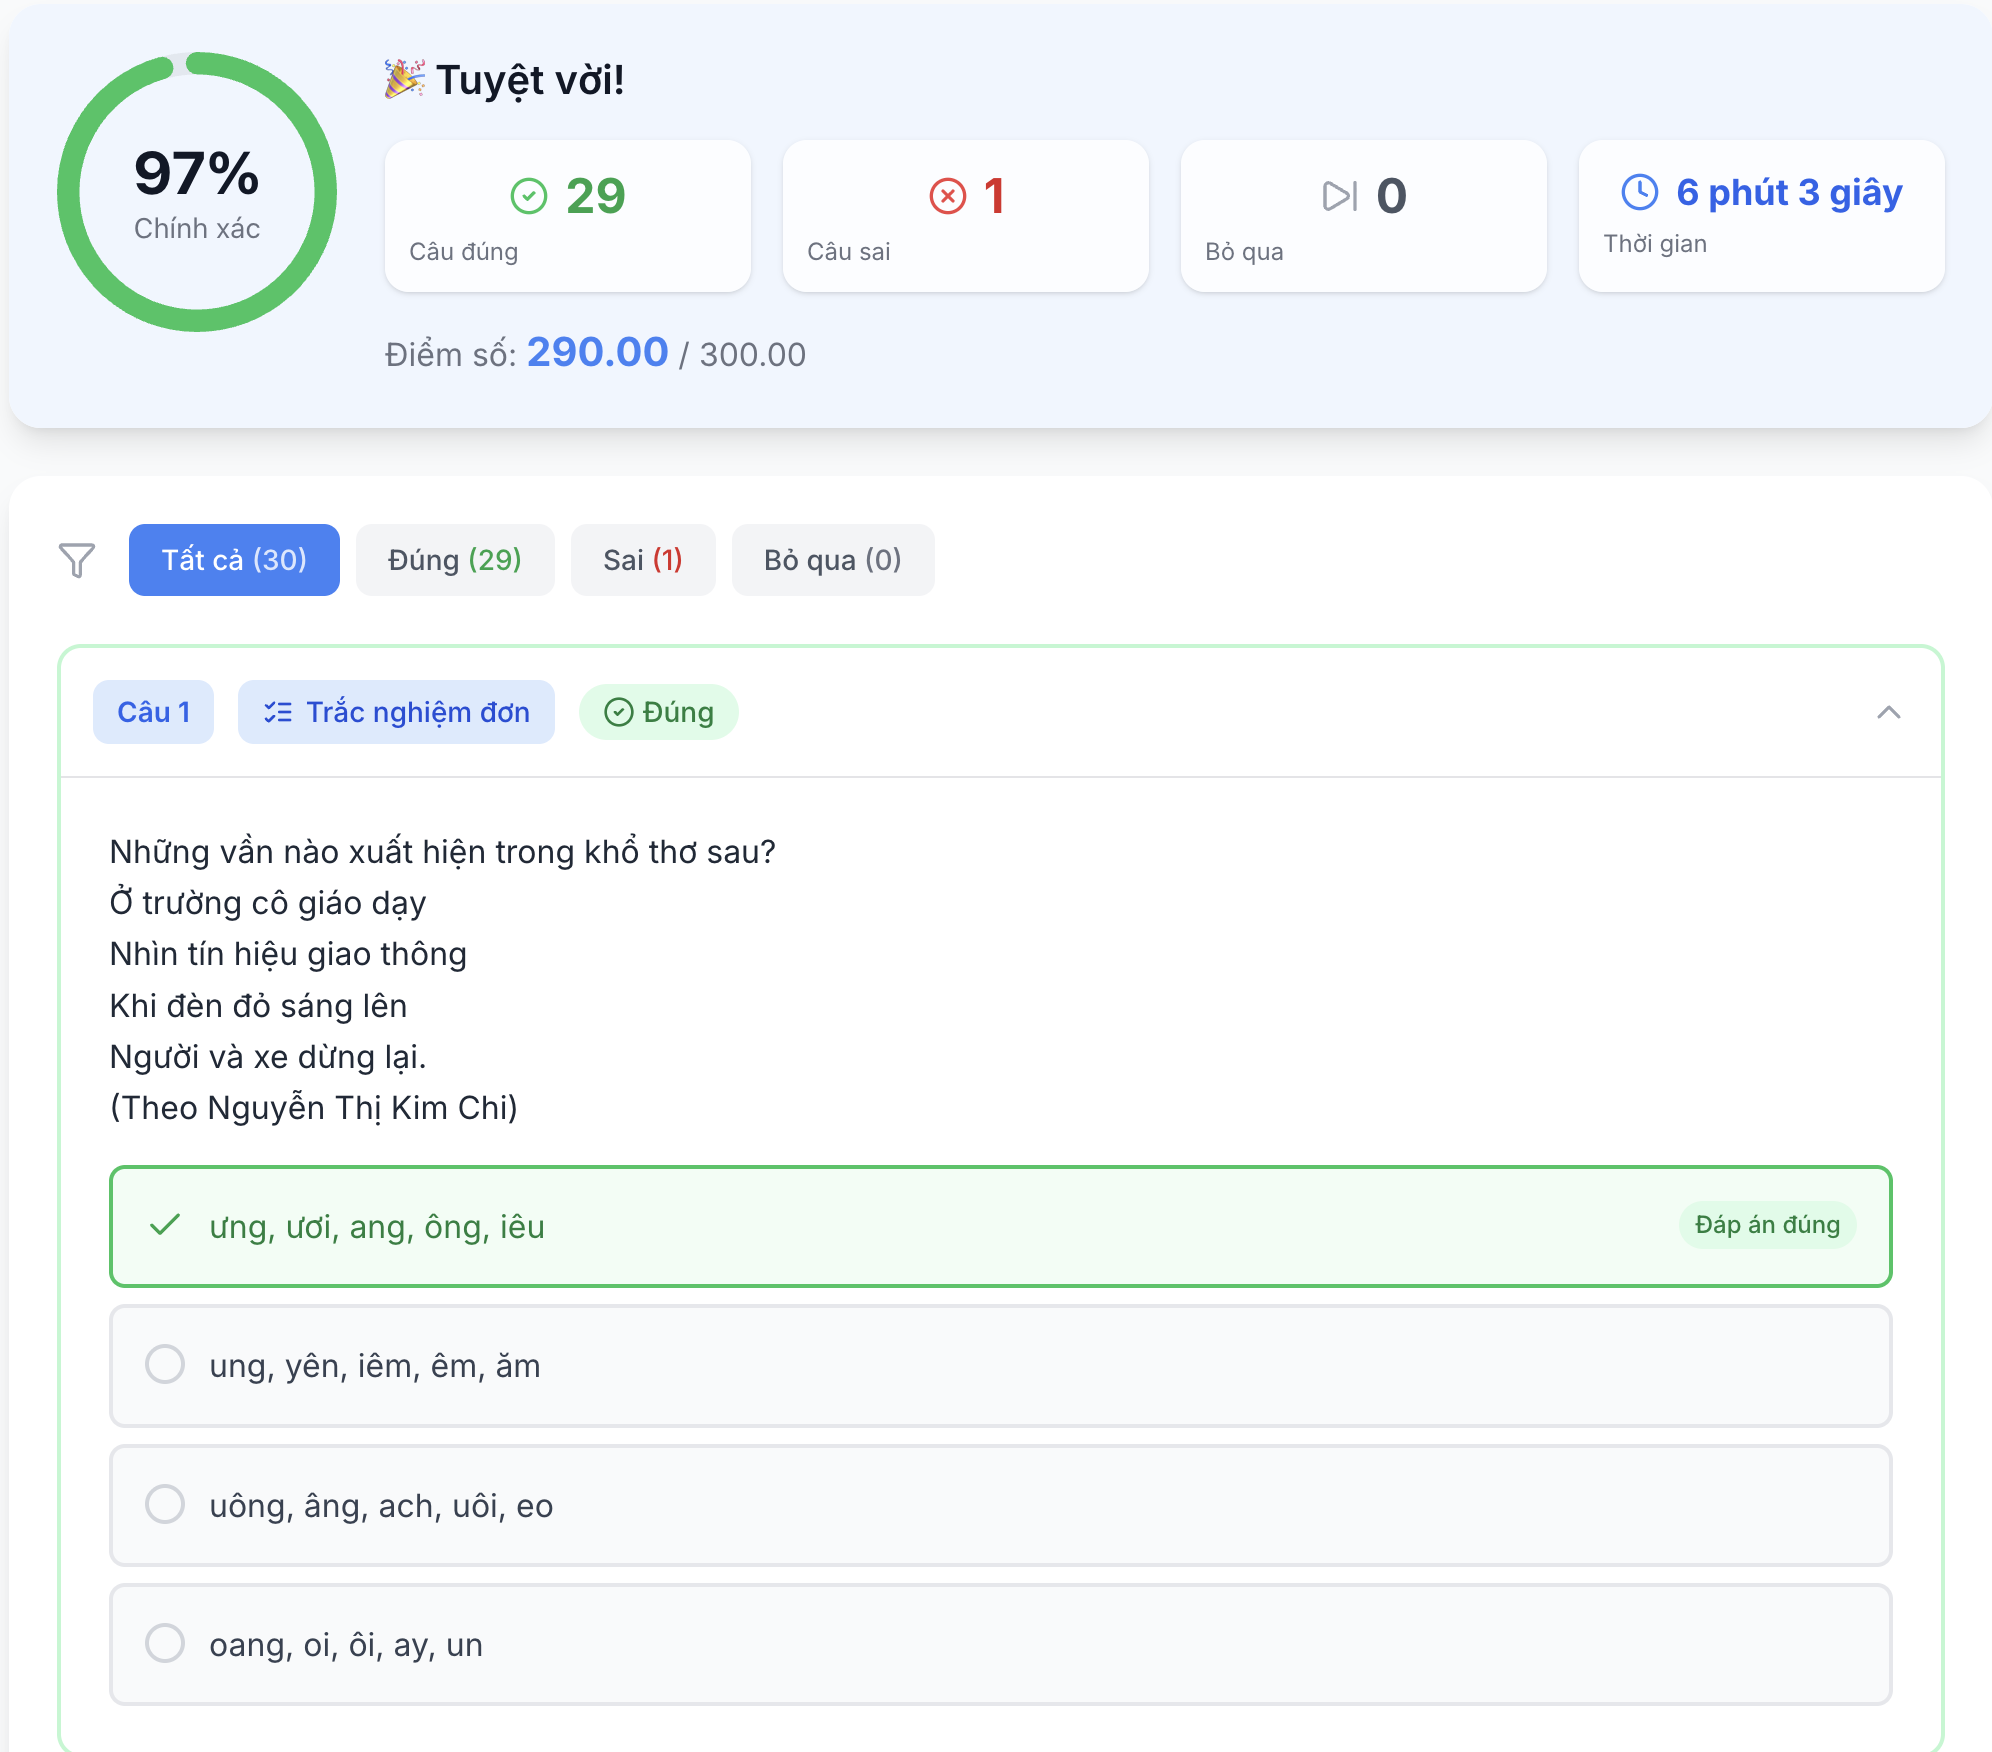Collapse Câu 1 with the chevron arrow
This screenshot has width=1992, height=1752.
(1888, 712)
